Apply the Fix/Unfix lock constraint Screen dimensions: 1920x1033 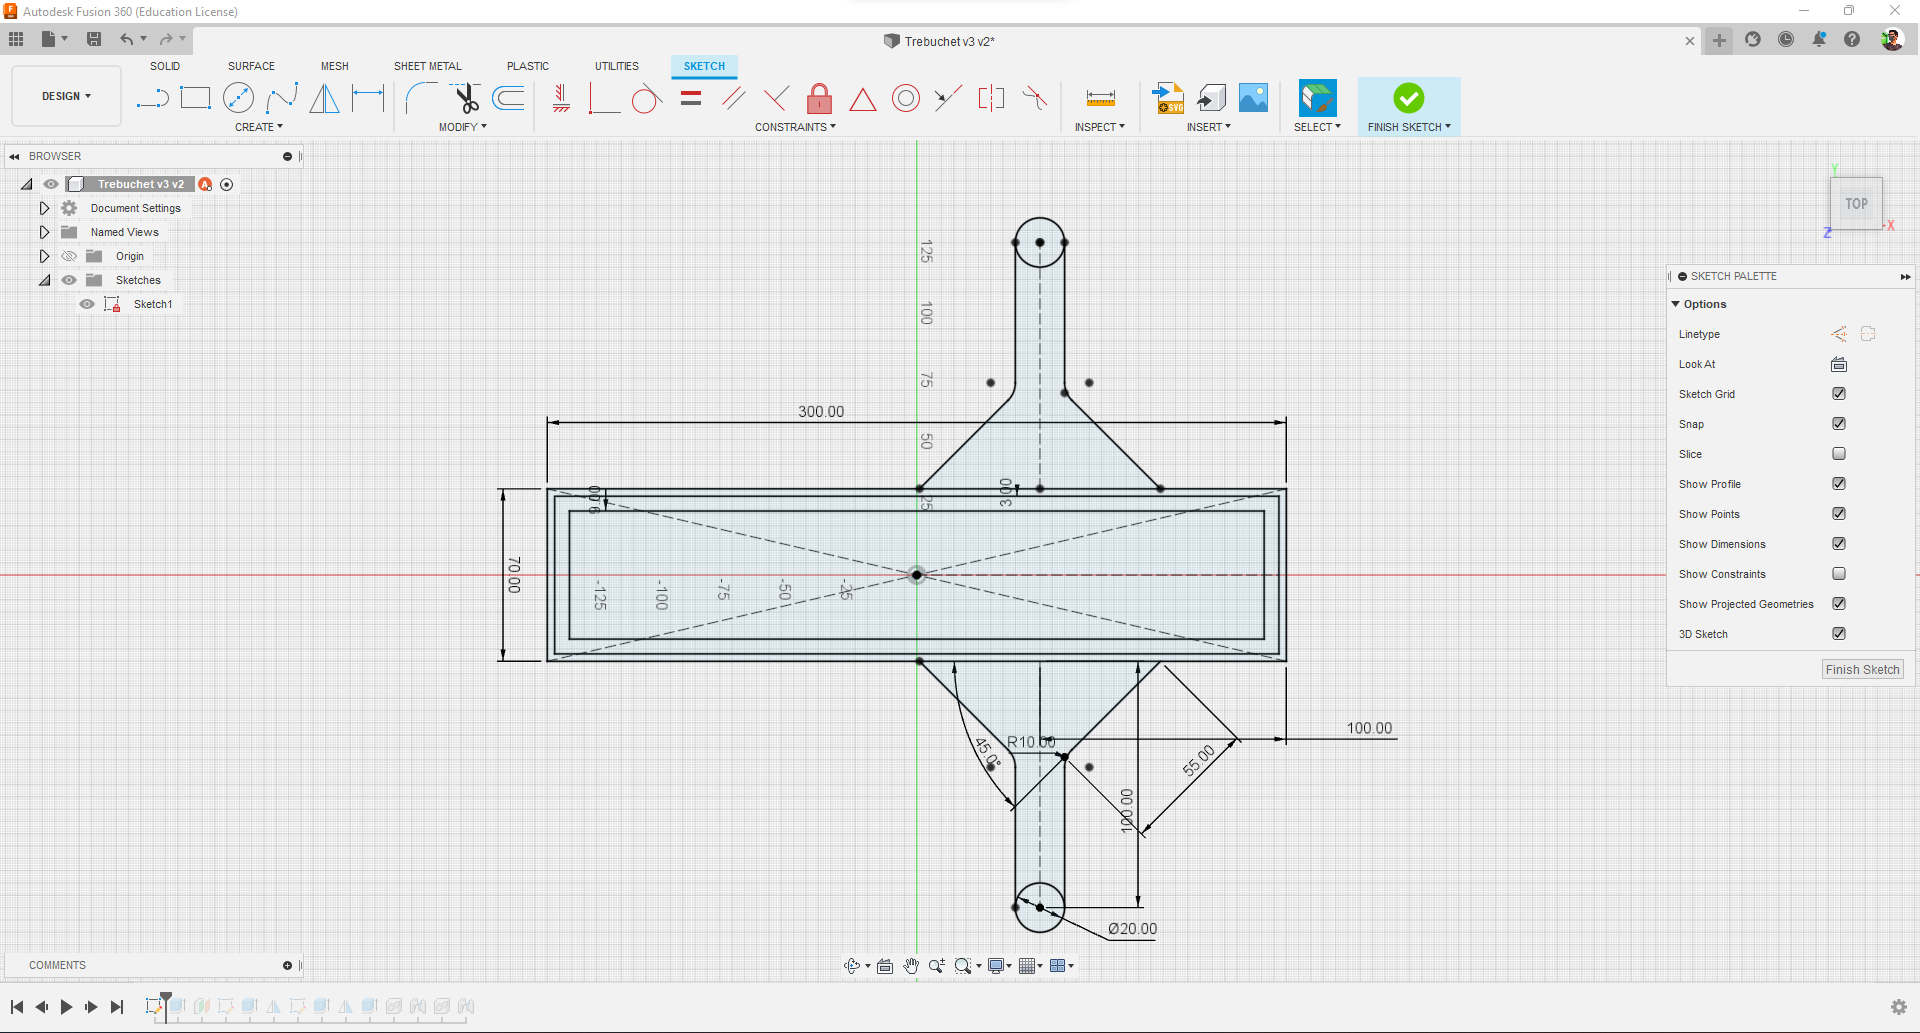pos(819,98)
